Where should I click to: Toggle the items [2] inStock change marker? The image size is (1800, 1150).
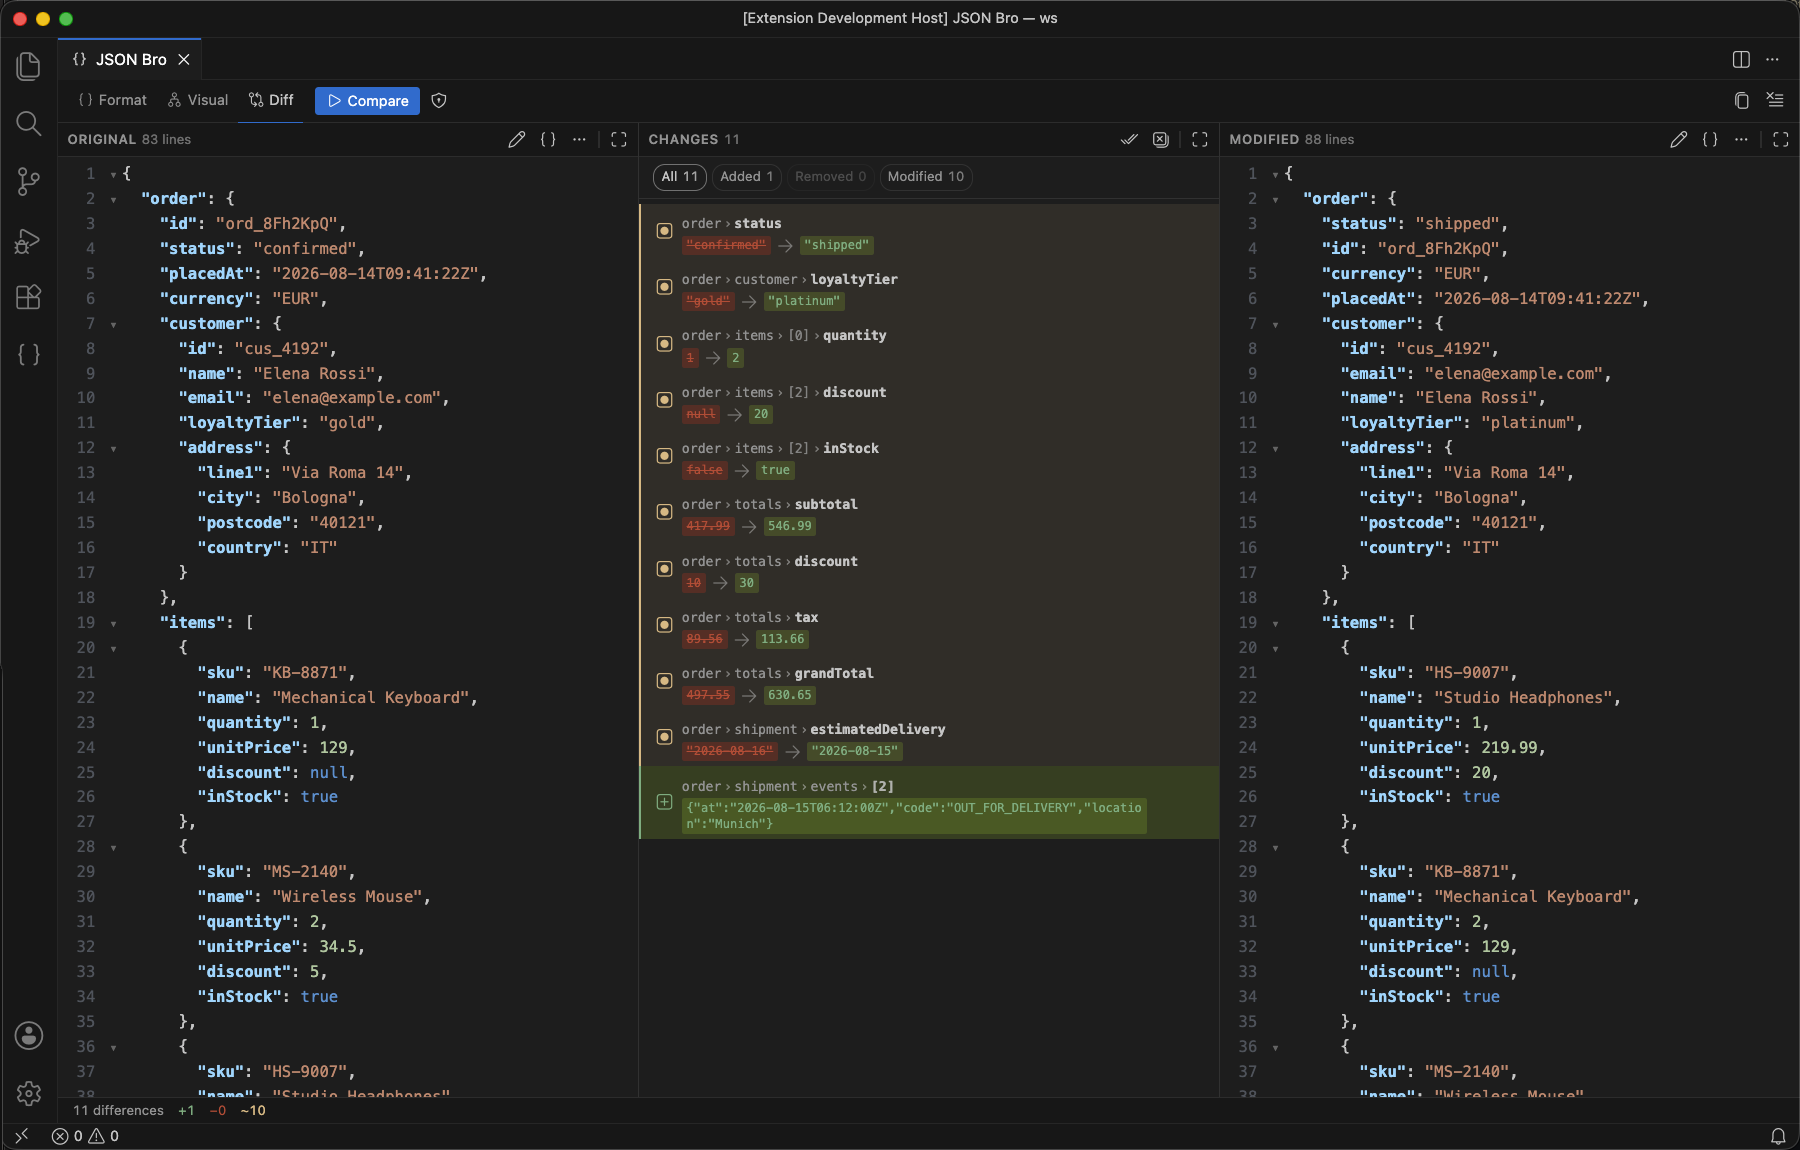[x=664, y=456]
